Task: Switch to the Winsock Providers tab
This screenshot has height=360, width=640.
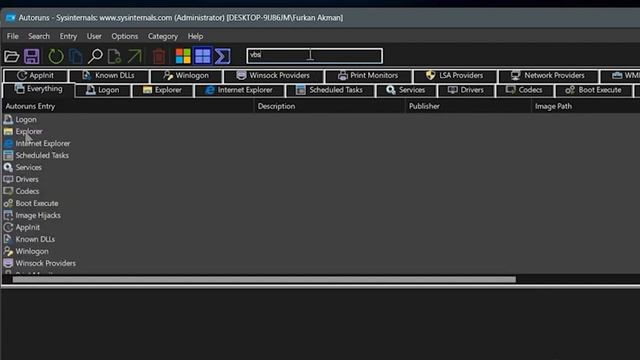Action: [273, 76]
